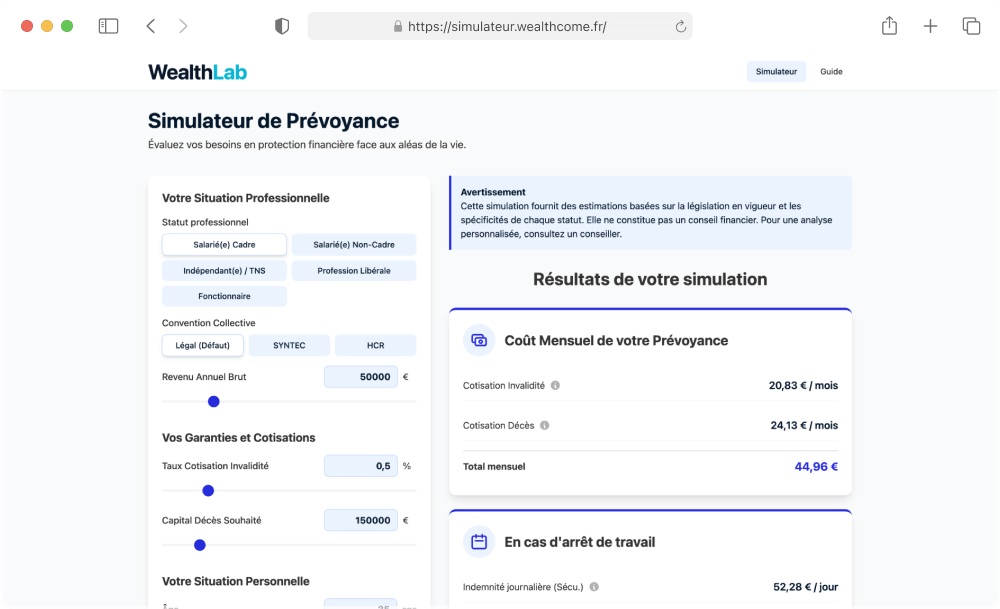Open the Safari sidebar

[108, 25]
